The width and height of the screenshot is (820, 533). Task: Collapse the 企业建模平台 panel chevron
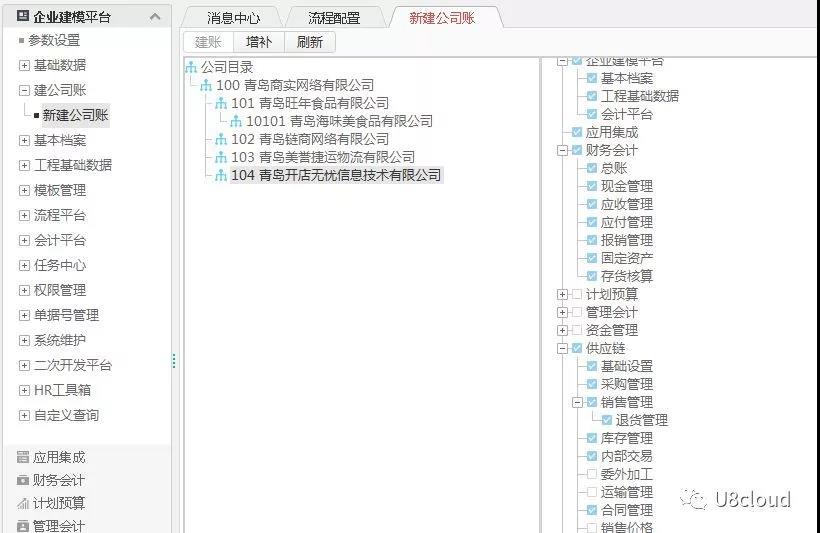click(x=155, y=17)
